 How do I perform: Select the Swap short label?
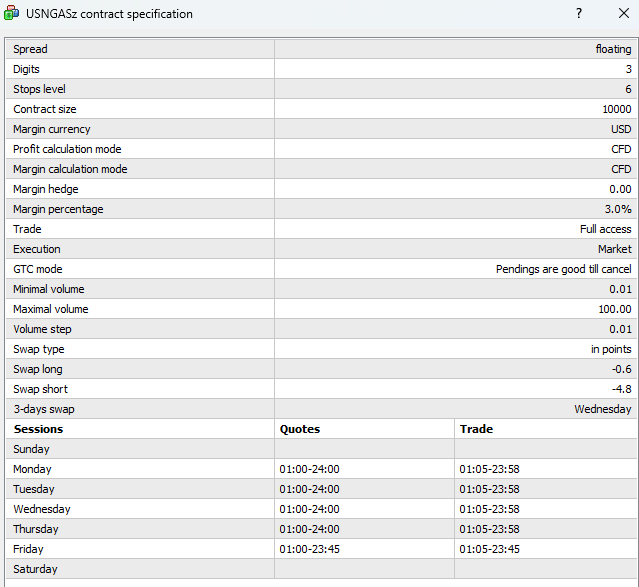[40, 388]
